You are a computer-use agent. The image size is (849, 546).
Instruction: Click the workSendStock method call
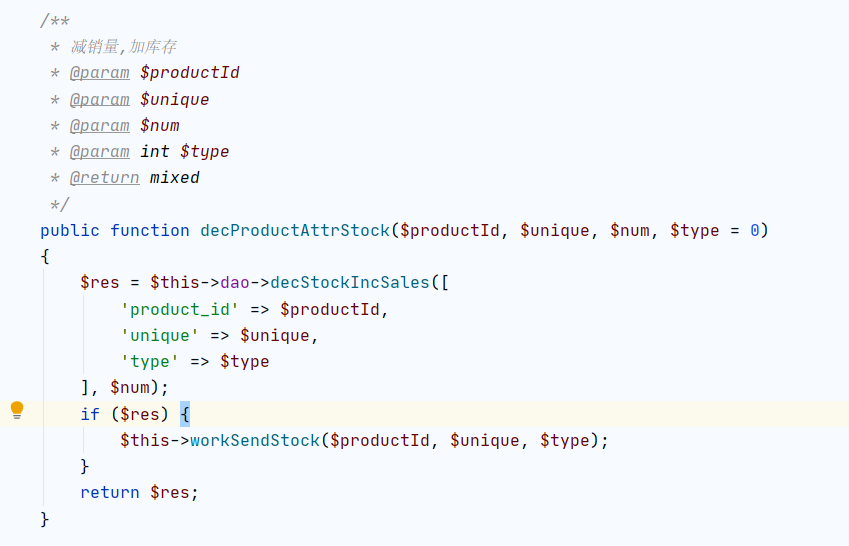point(255,440)
